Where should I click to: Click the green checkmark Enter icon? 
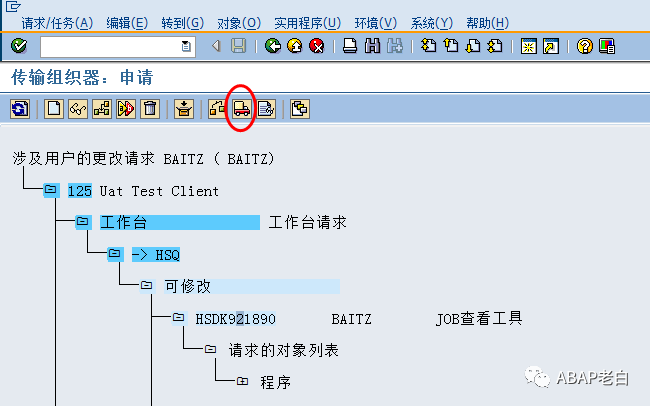point(19,46)
